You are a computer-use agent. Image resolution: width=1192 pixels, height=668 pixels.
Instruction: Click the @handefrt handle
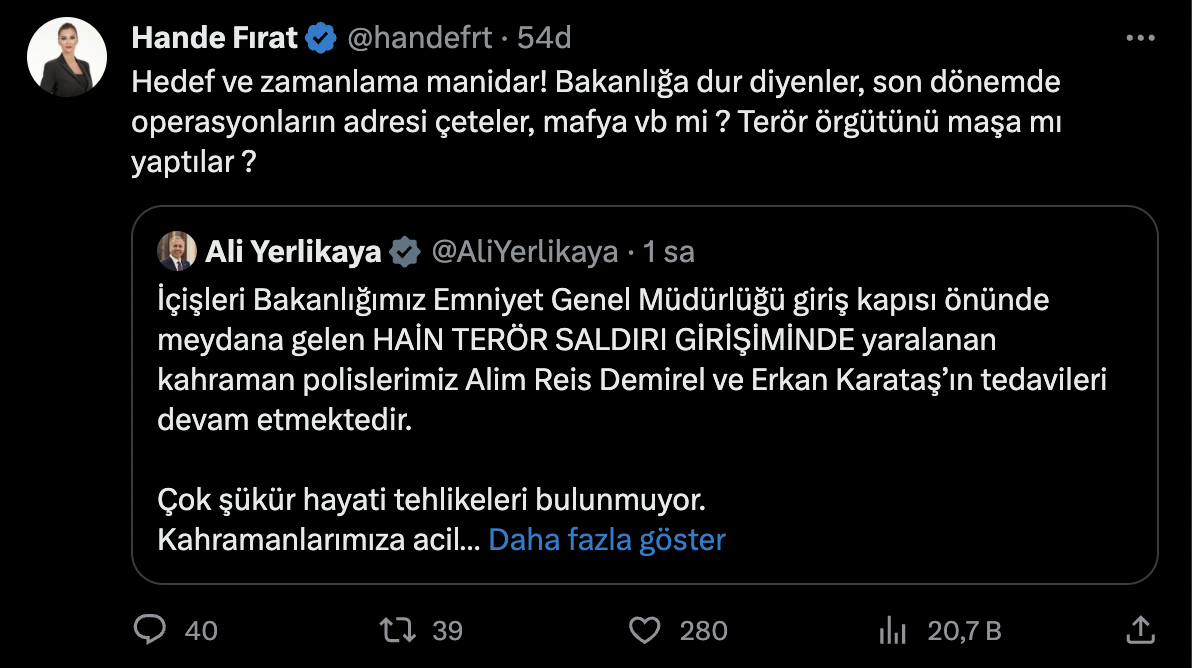click(x=420, y=39)
